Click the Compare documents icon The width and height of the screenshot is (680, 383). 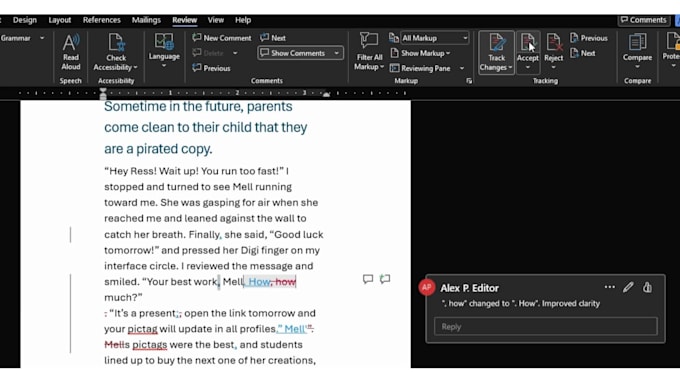[x=637, y=42]
